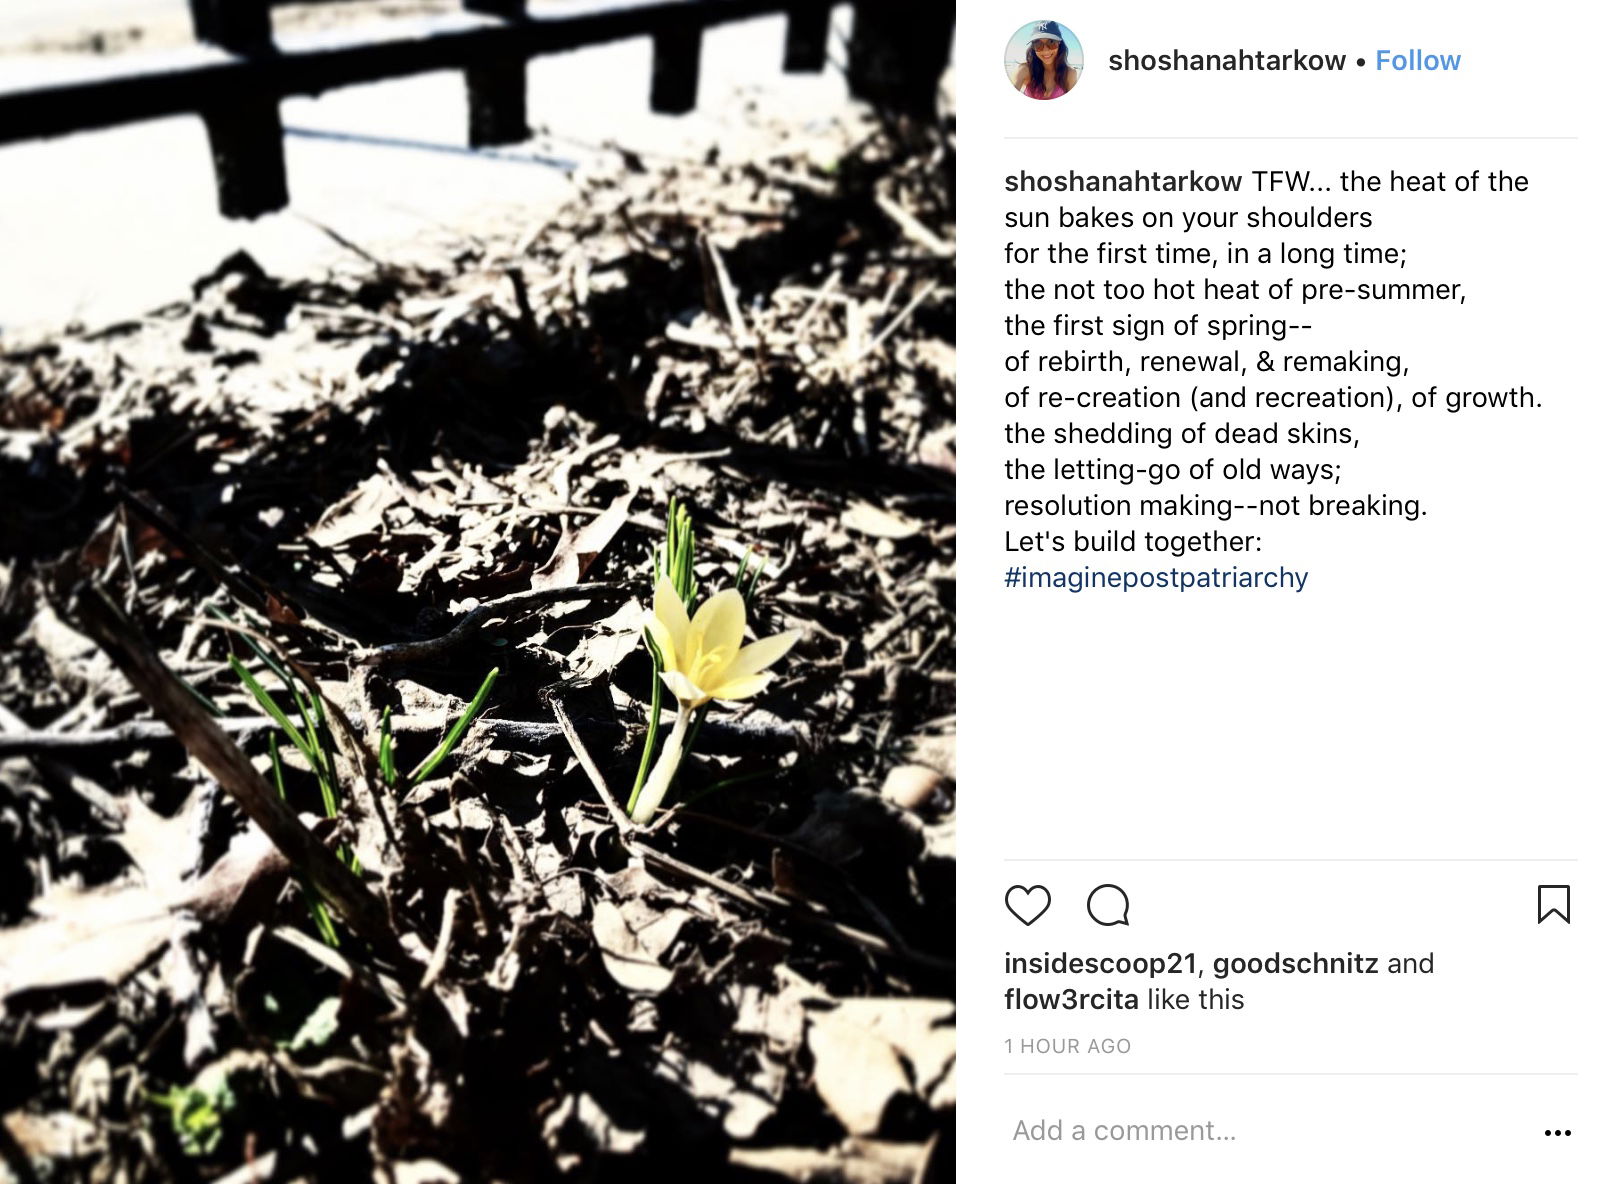This screenshot has width=1621, height=1184.
Task: Follow shoshanahtarkow
Action: (1417, 61)
